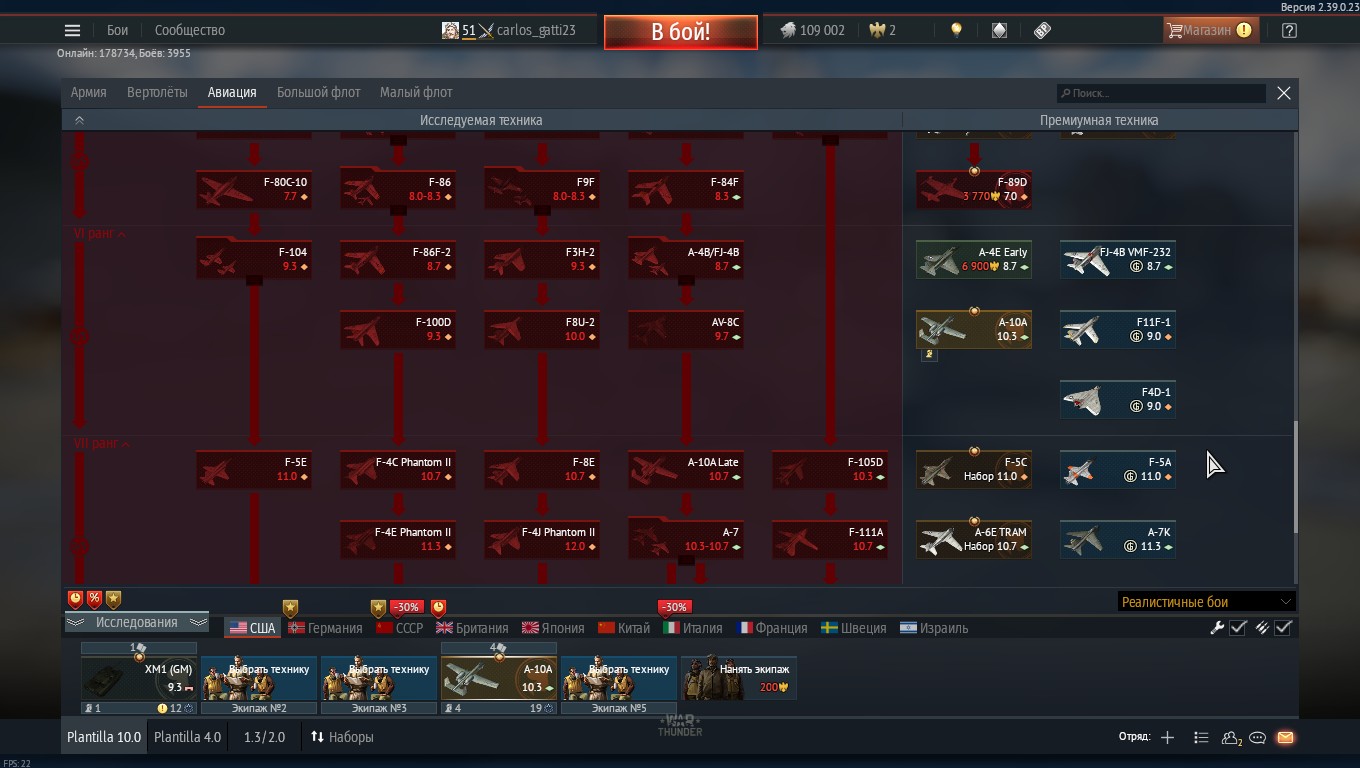The width and height of the screenshot is (1360, 768).
Task: Collapse the VII ранг section
Action: (102, 443)
